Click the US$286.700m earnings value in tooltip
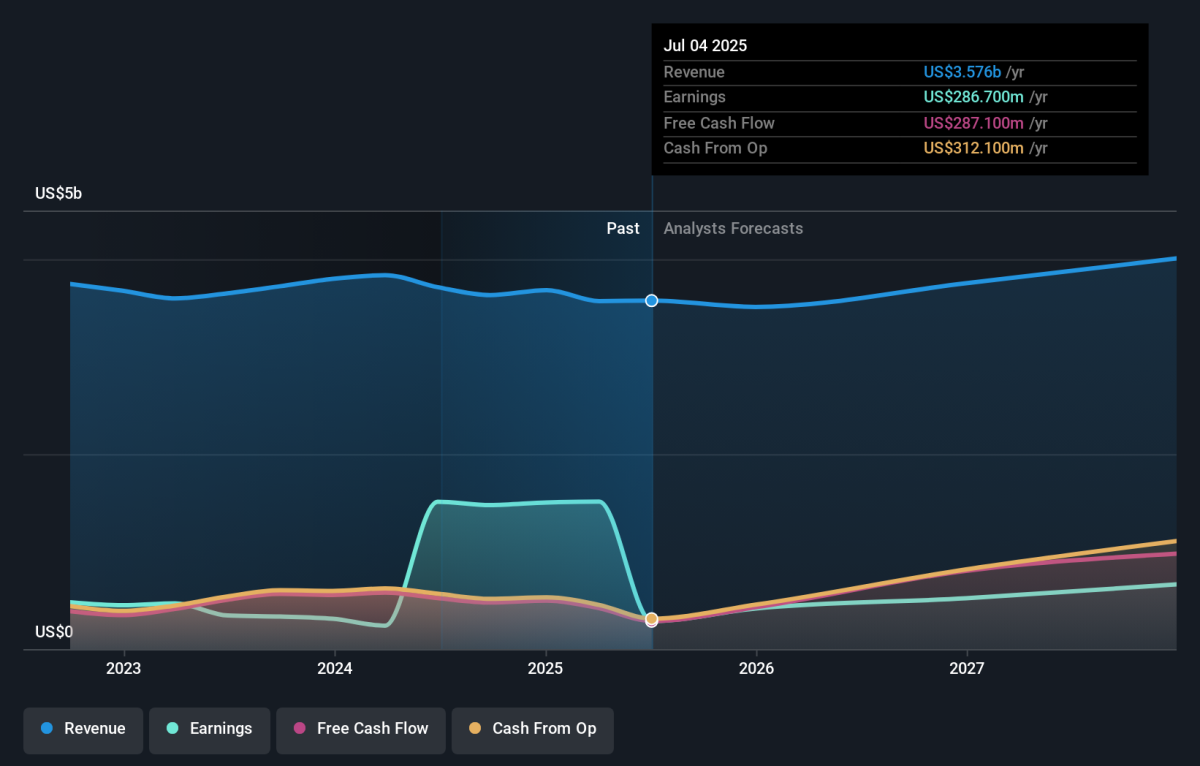 click(x=974, y=97)
